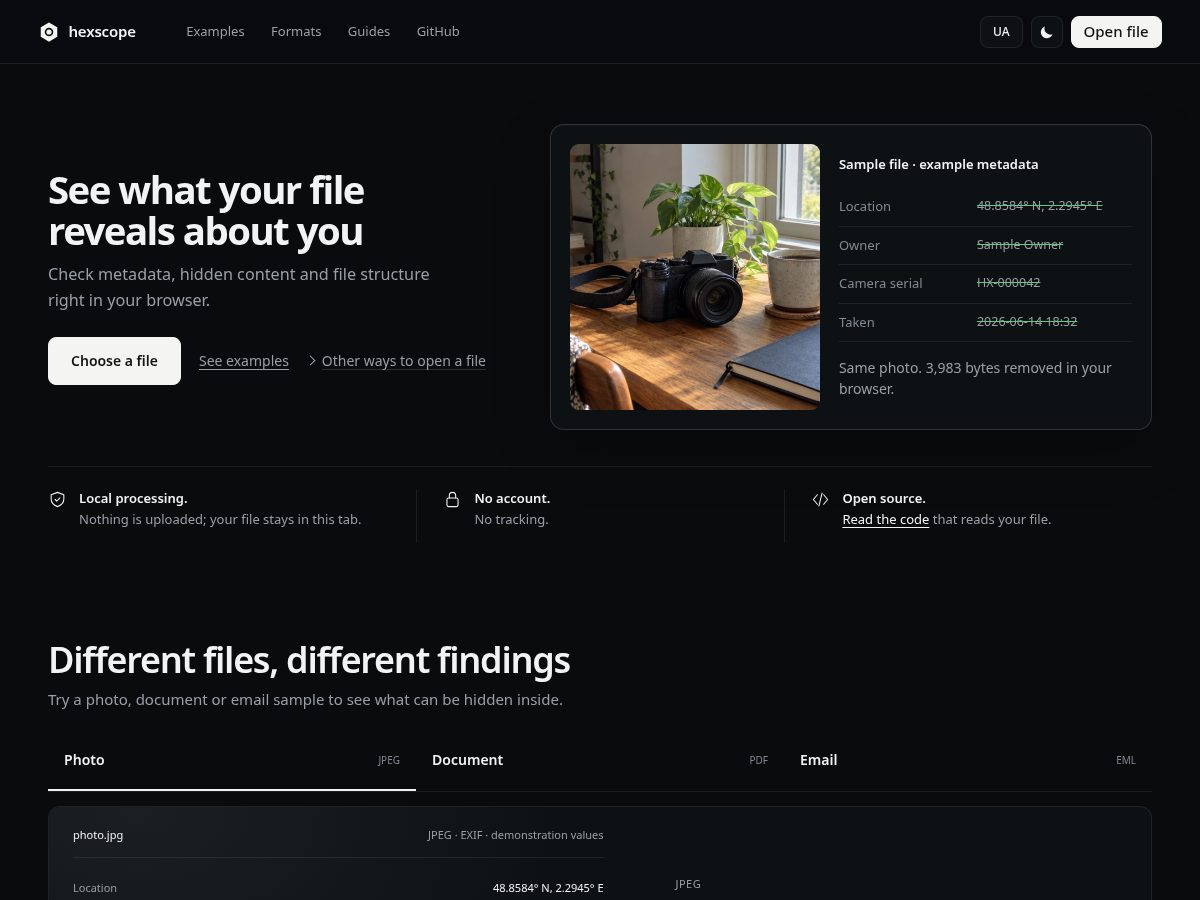This screenshot has height=900, width=1200.
Task: Click the No tracking text
Action: [x=511, y=520]
